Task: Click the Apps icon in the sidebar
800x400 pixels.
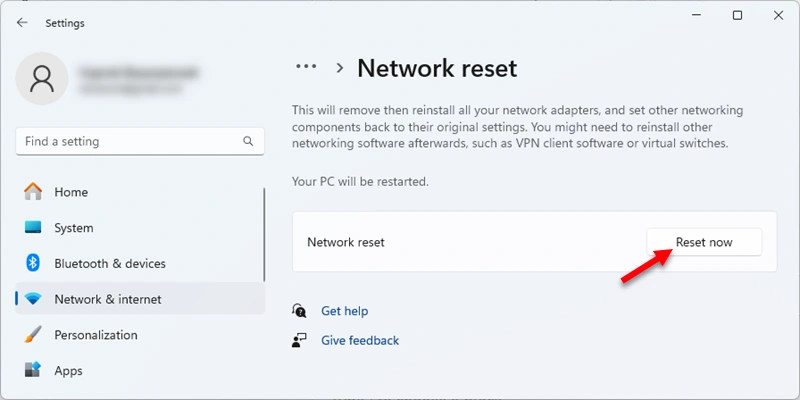Action: (33, 371)
